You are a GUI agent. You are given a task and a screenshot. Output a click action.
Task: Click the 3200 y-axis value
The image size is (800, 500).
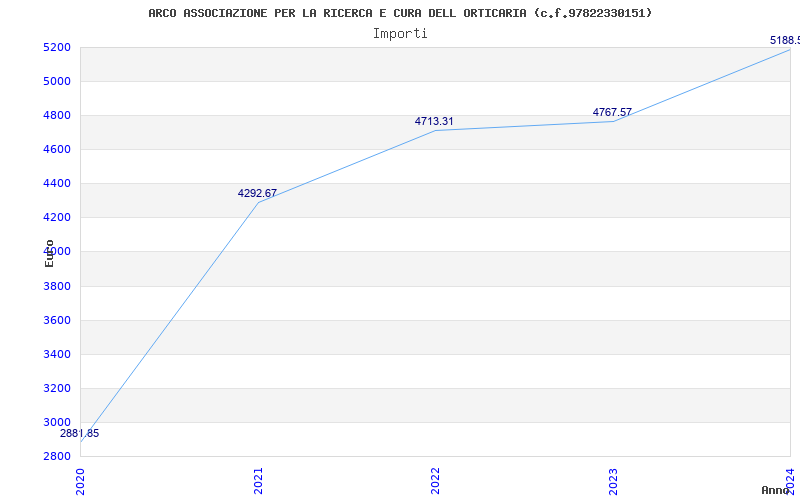coord(56,388)
